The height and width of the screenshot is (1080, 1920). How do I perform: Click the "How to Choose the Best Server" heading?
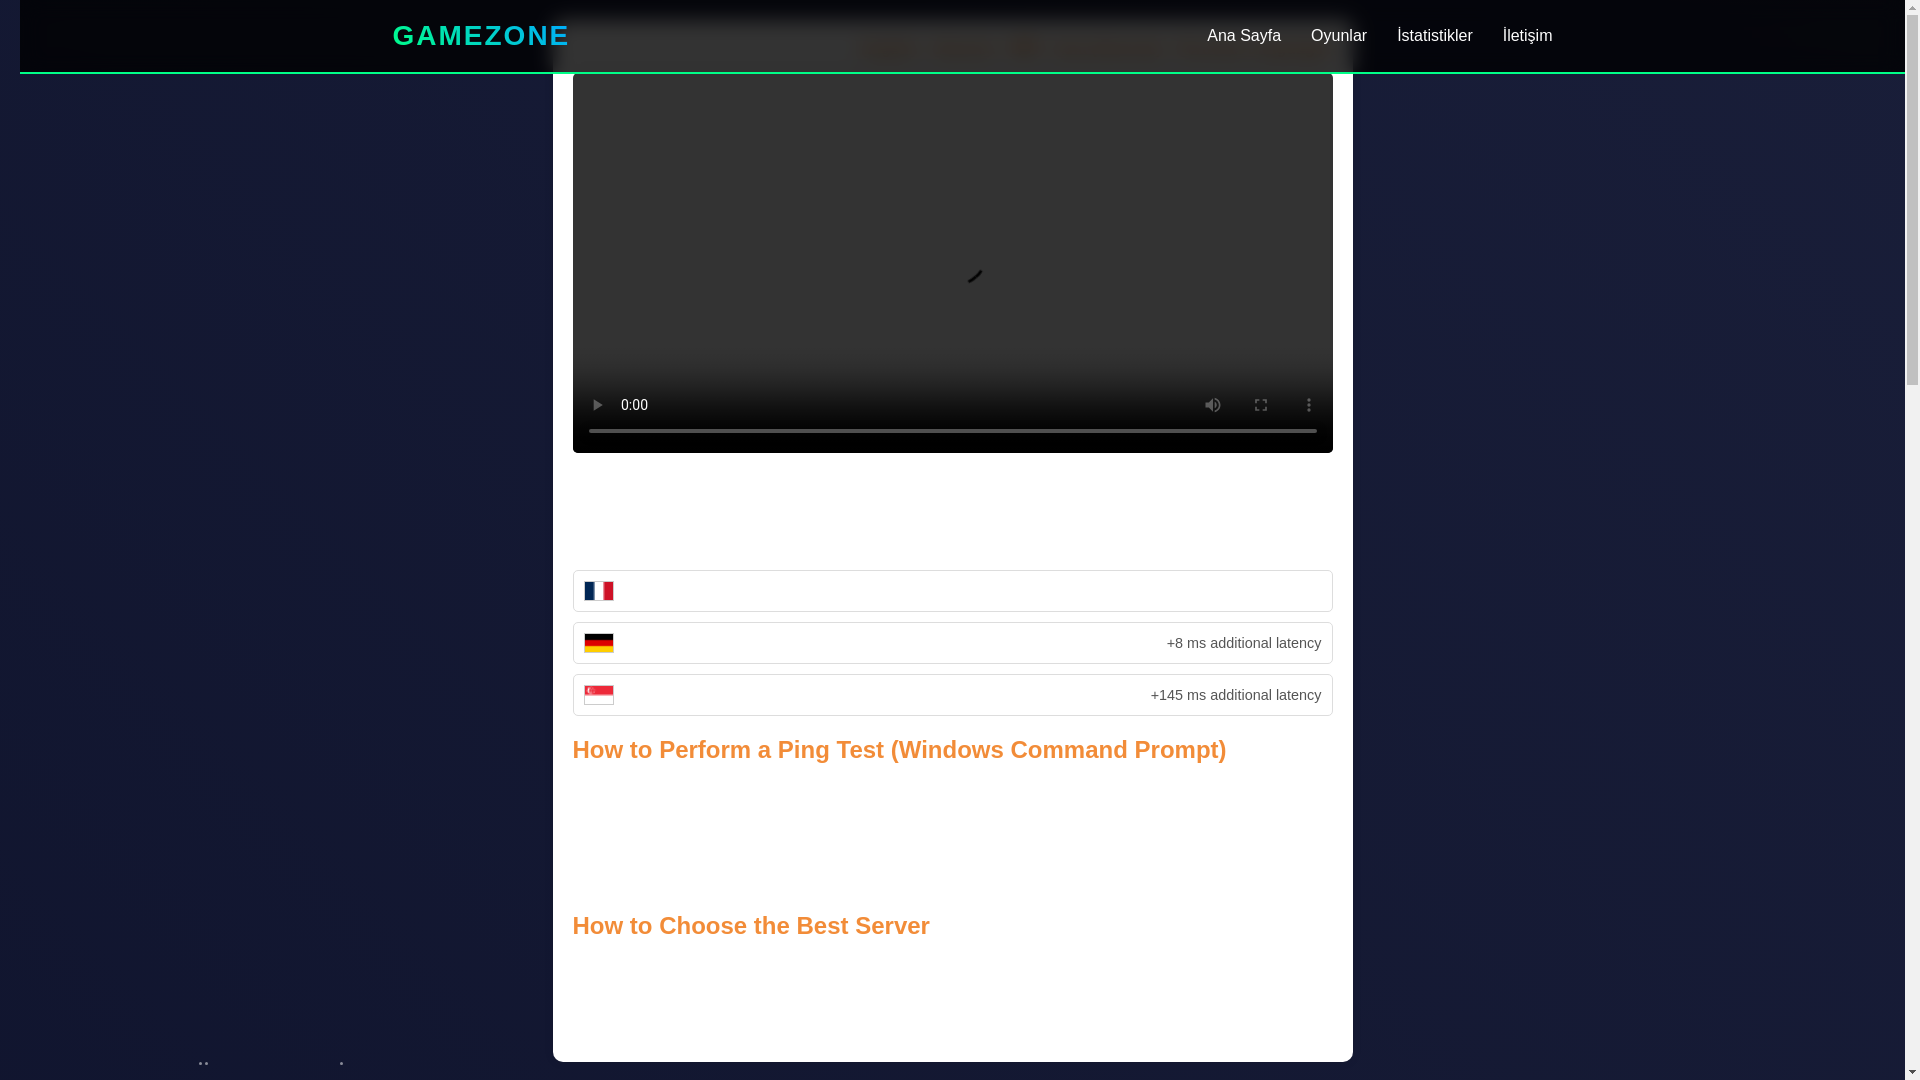point(751,926)
